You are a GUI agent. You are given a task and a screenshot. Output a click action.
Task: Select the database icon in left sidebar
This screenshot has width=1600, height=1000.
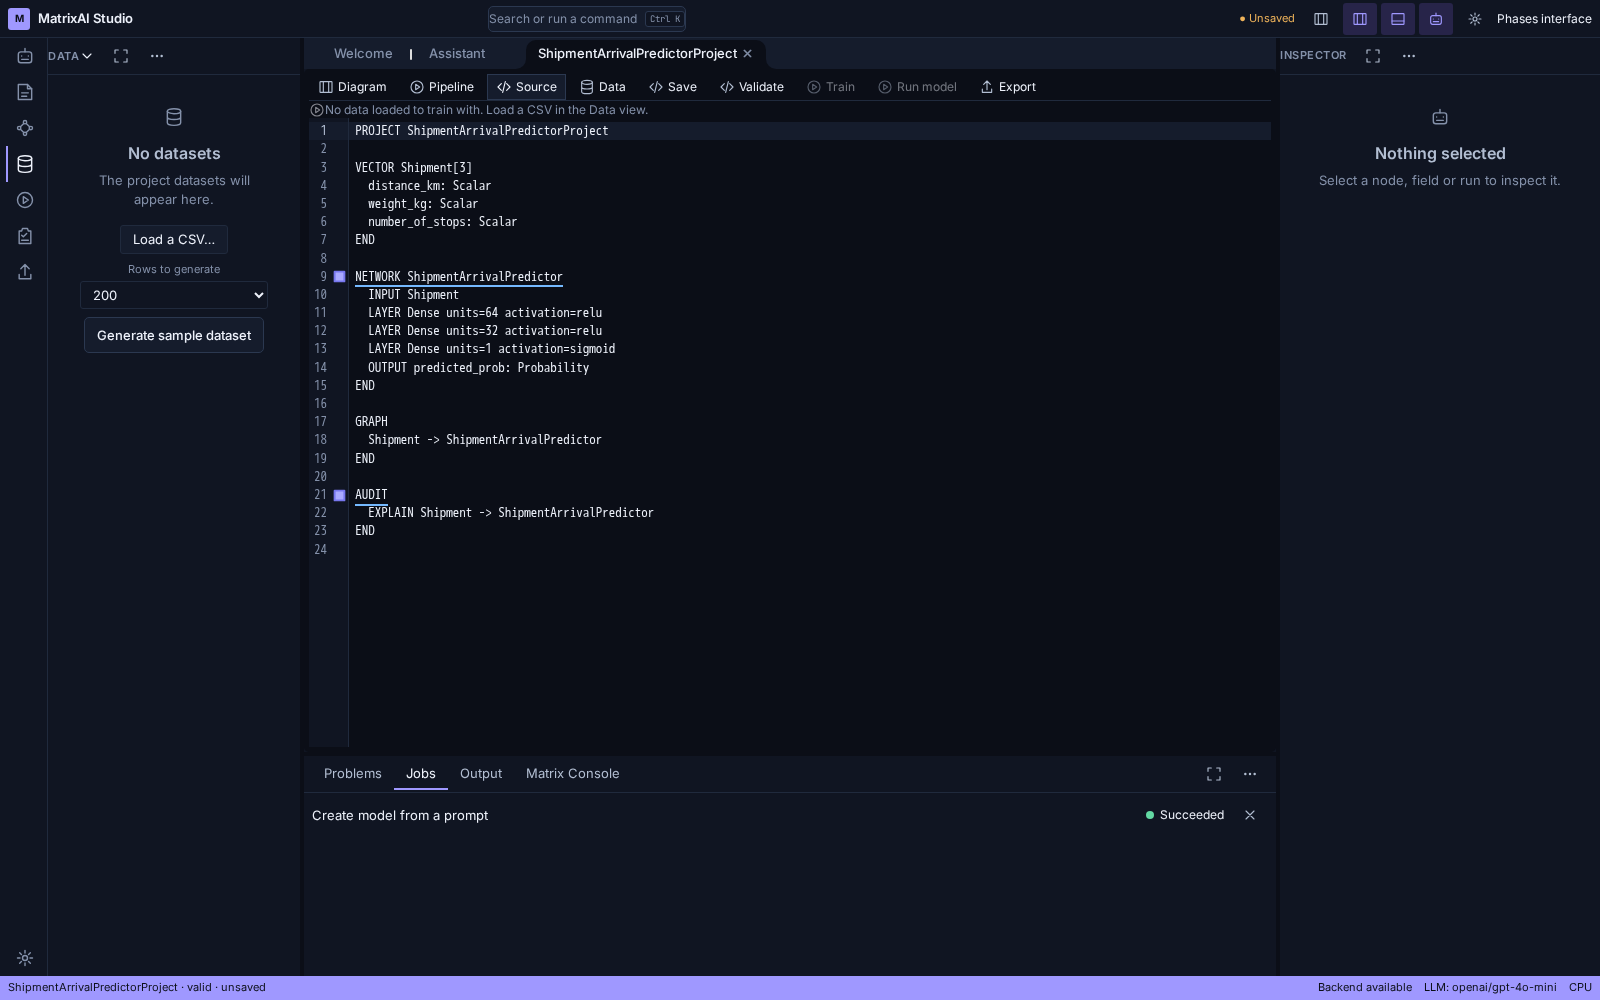pos(25,164)
